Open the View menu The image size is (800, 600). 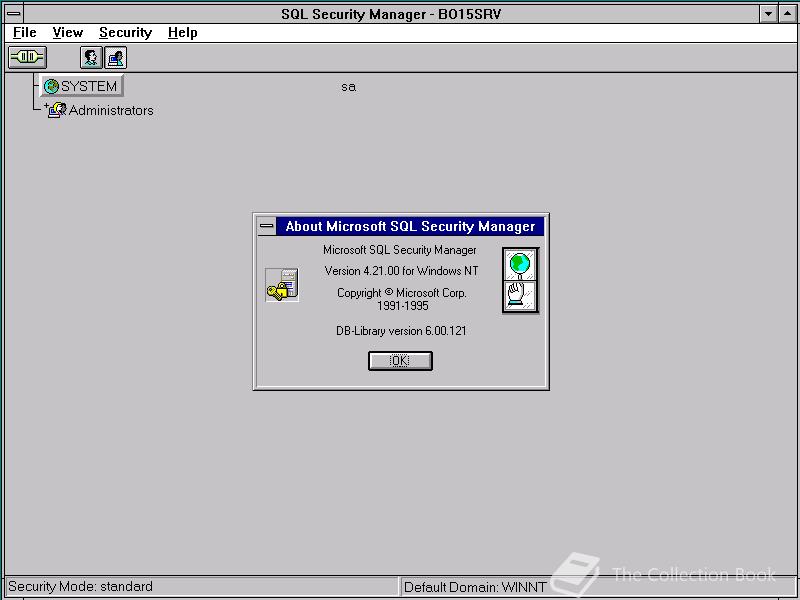(x=67, y=33)
